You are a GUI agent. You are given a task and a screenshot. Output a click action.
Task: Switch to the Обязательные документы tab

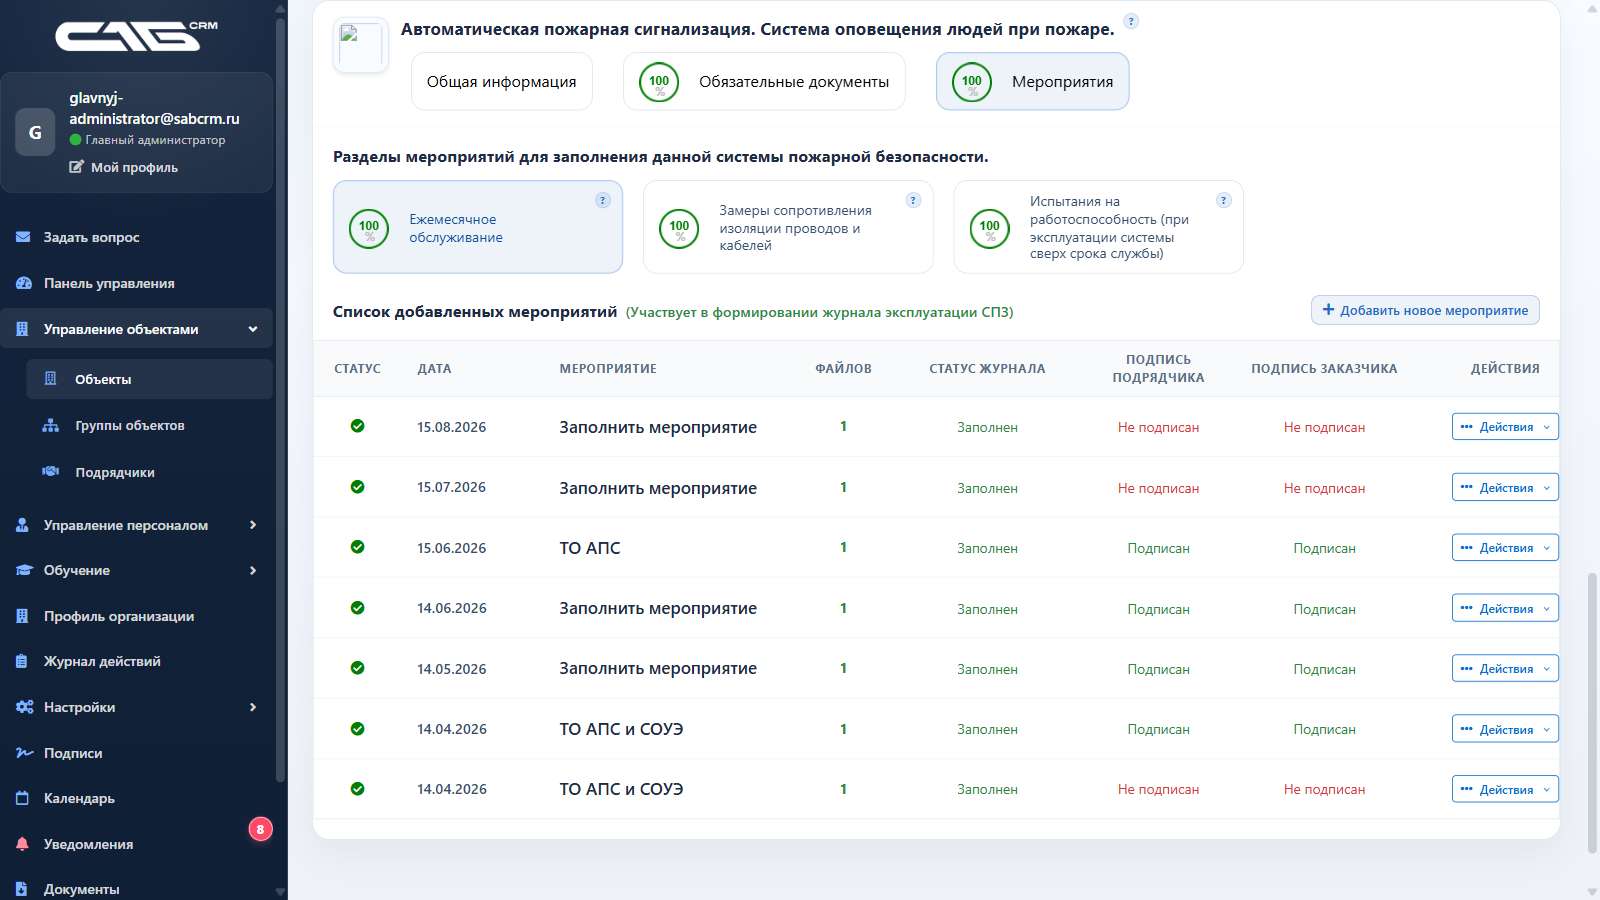point(764,81)
